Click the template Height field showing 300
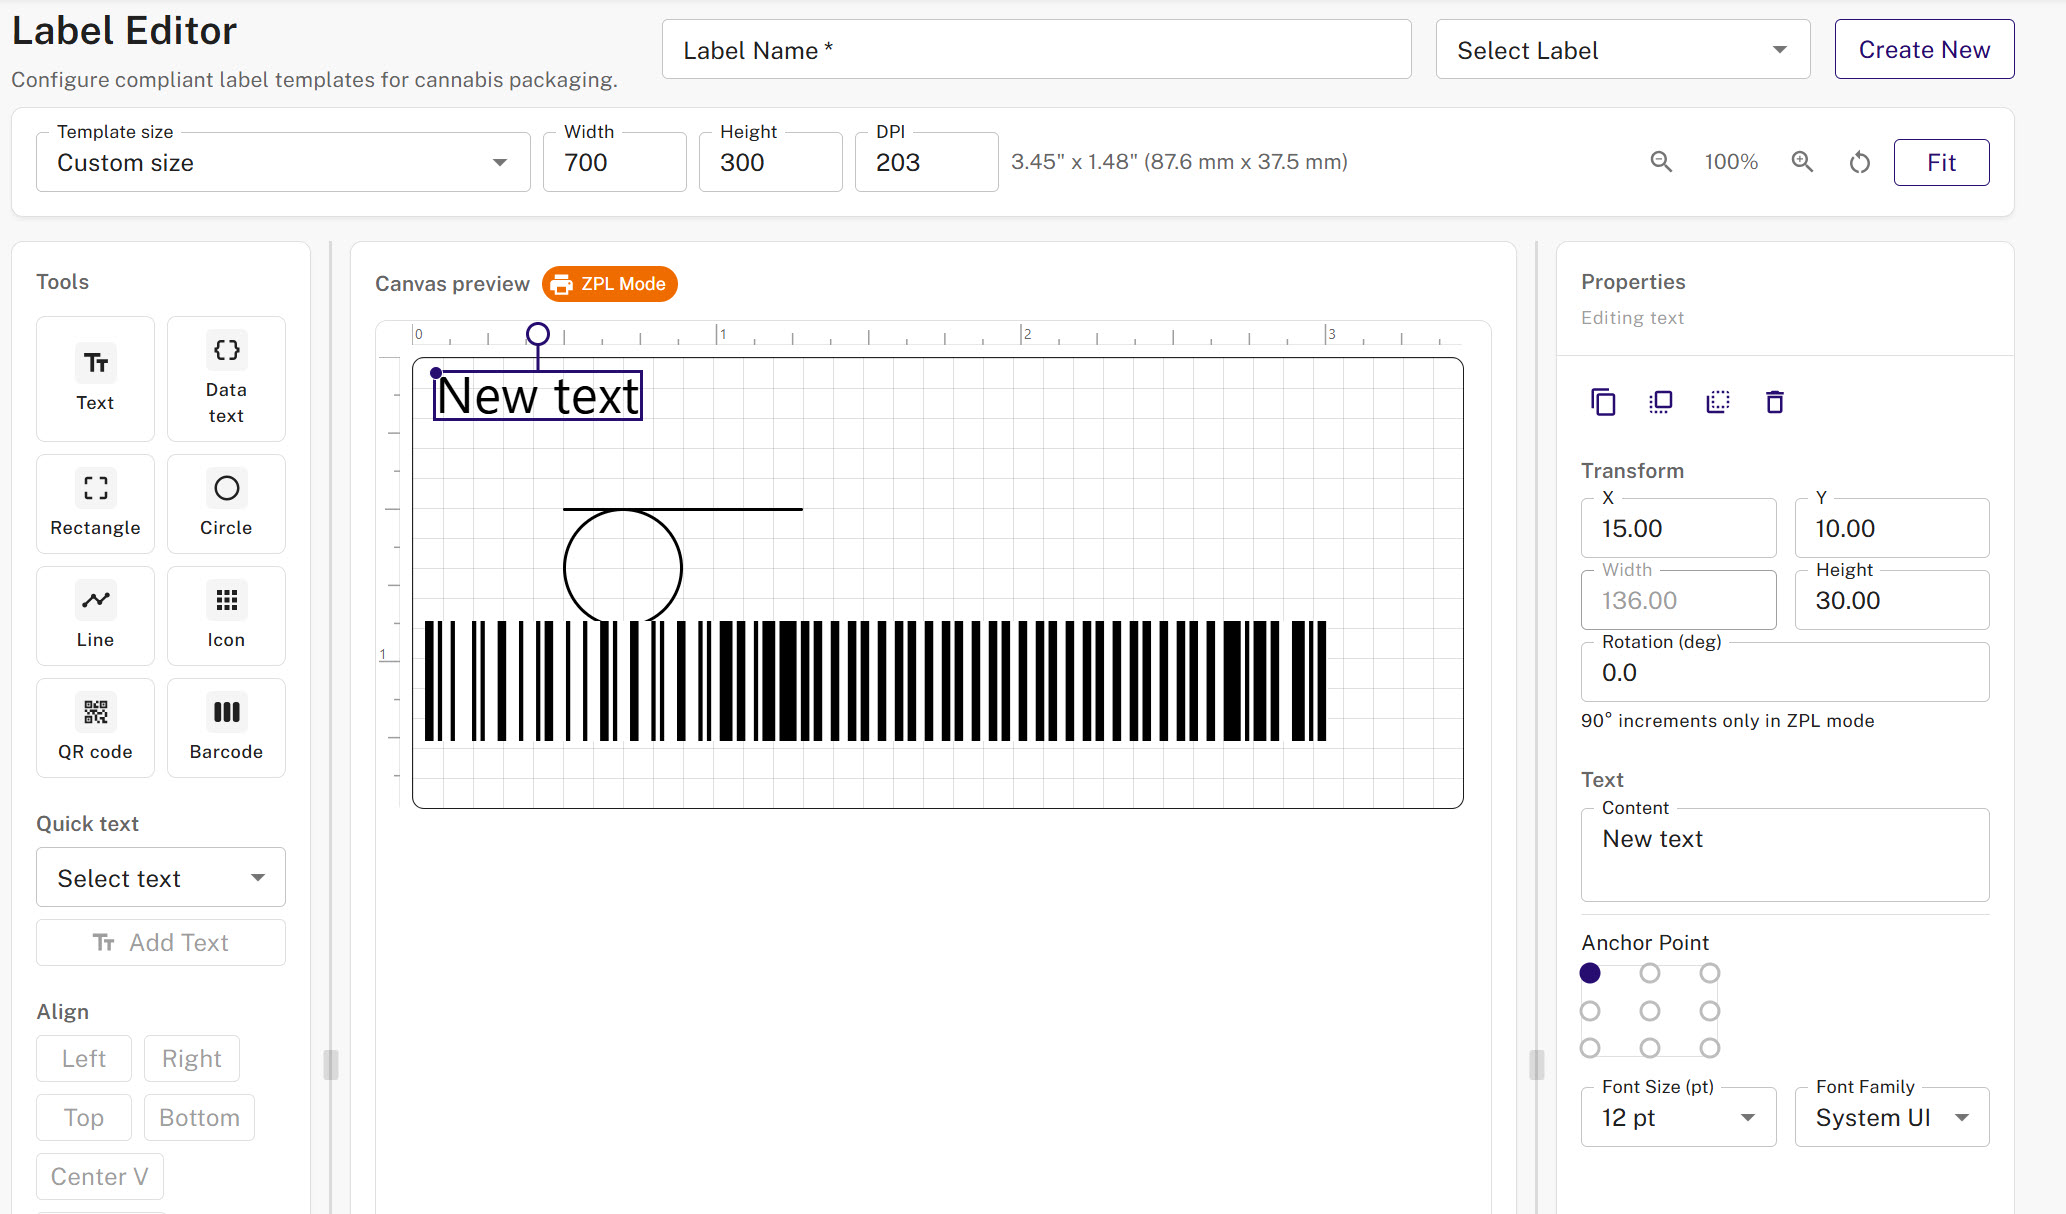 [x=771, y=162]
